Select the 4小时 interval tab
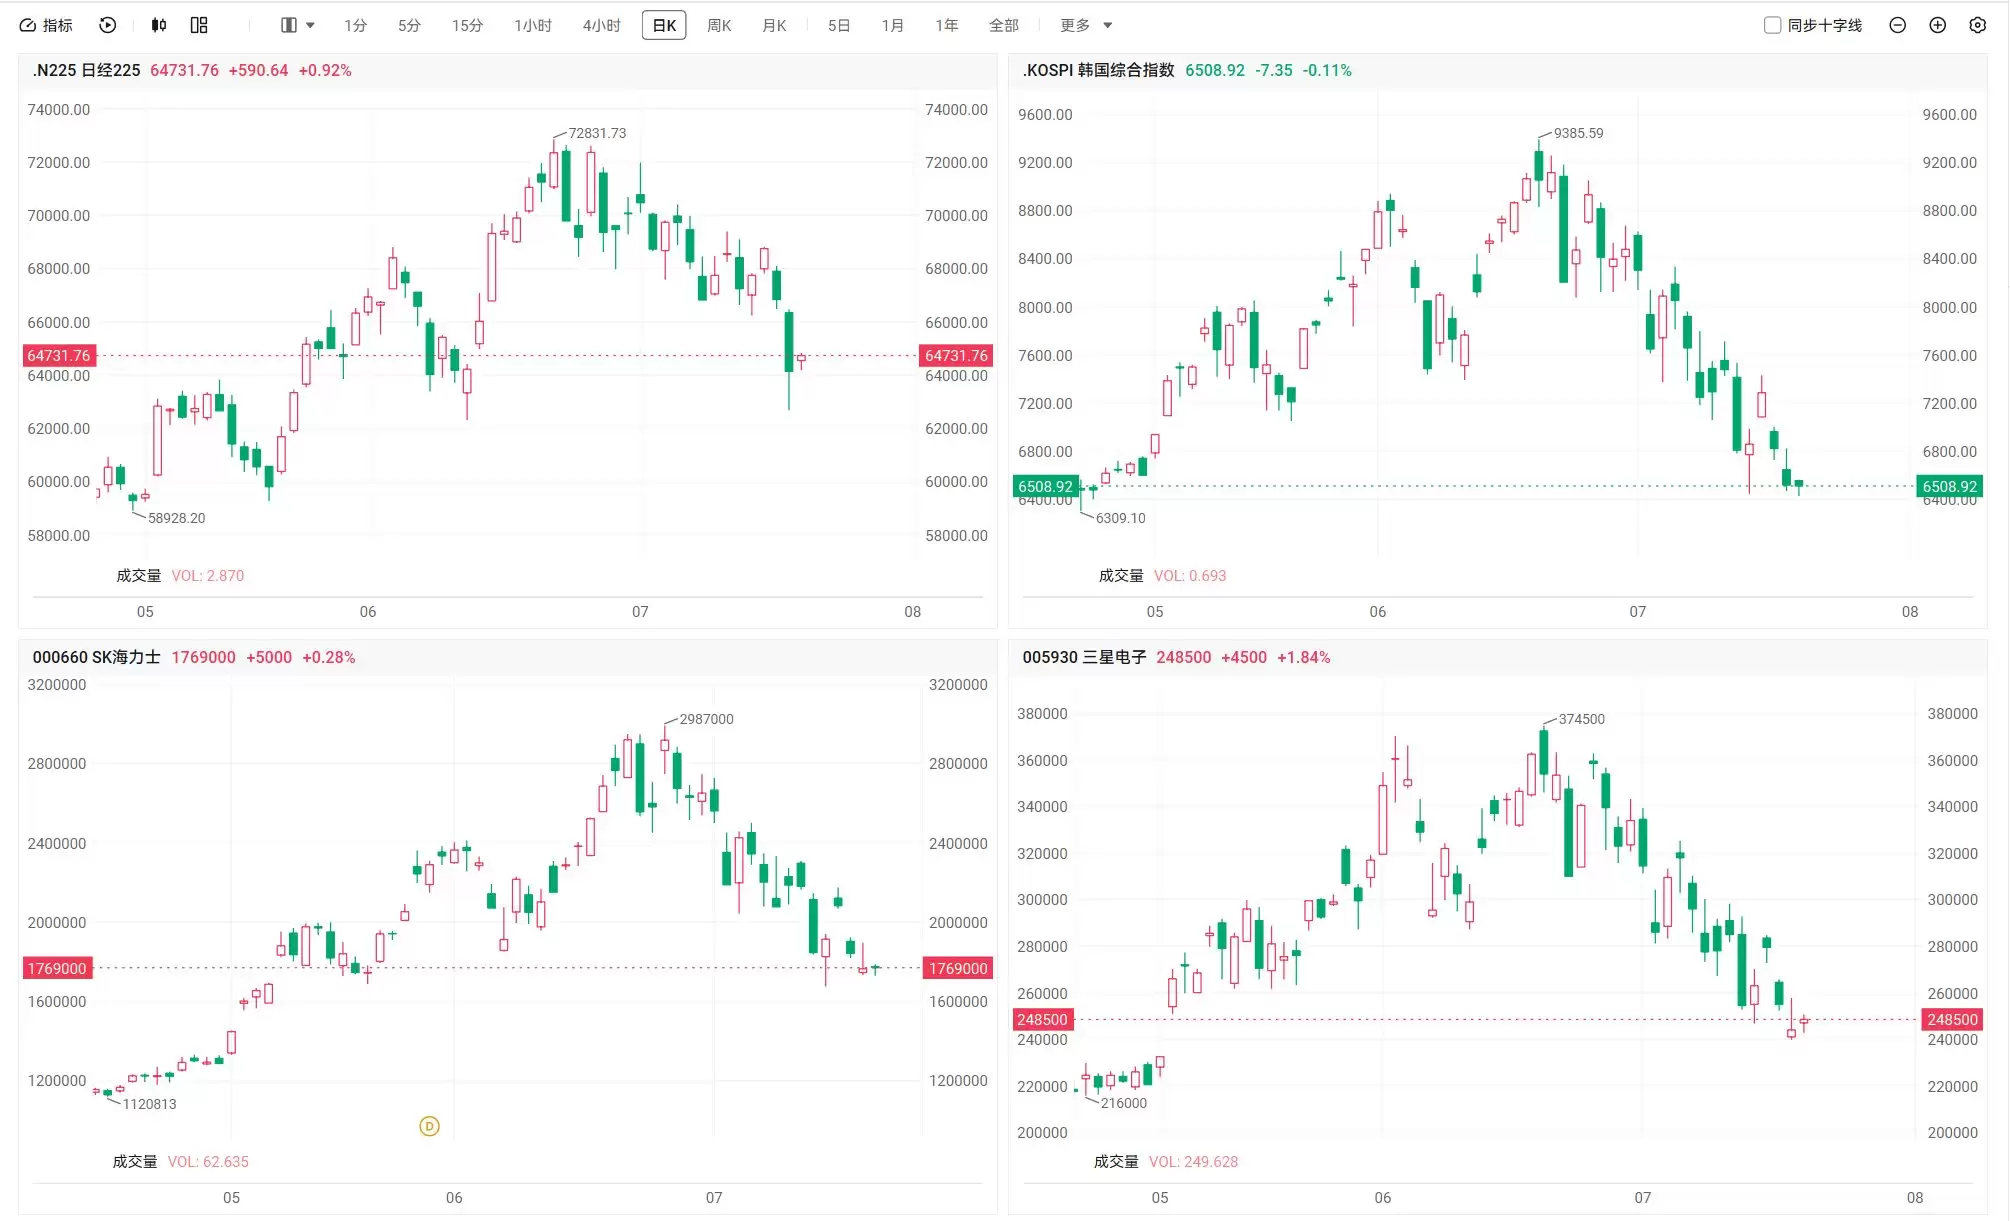The width and height of the screenshot is (2010, 1221). 601,25
